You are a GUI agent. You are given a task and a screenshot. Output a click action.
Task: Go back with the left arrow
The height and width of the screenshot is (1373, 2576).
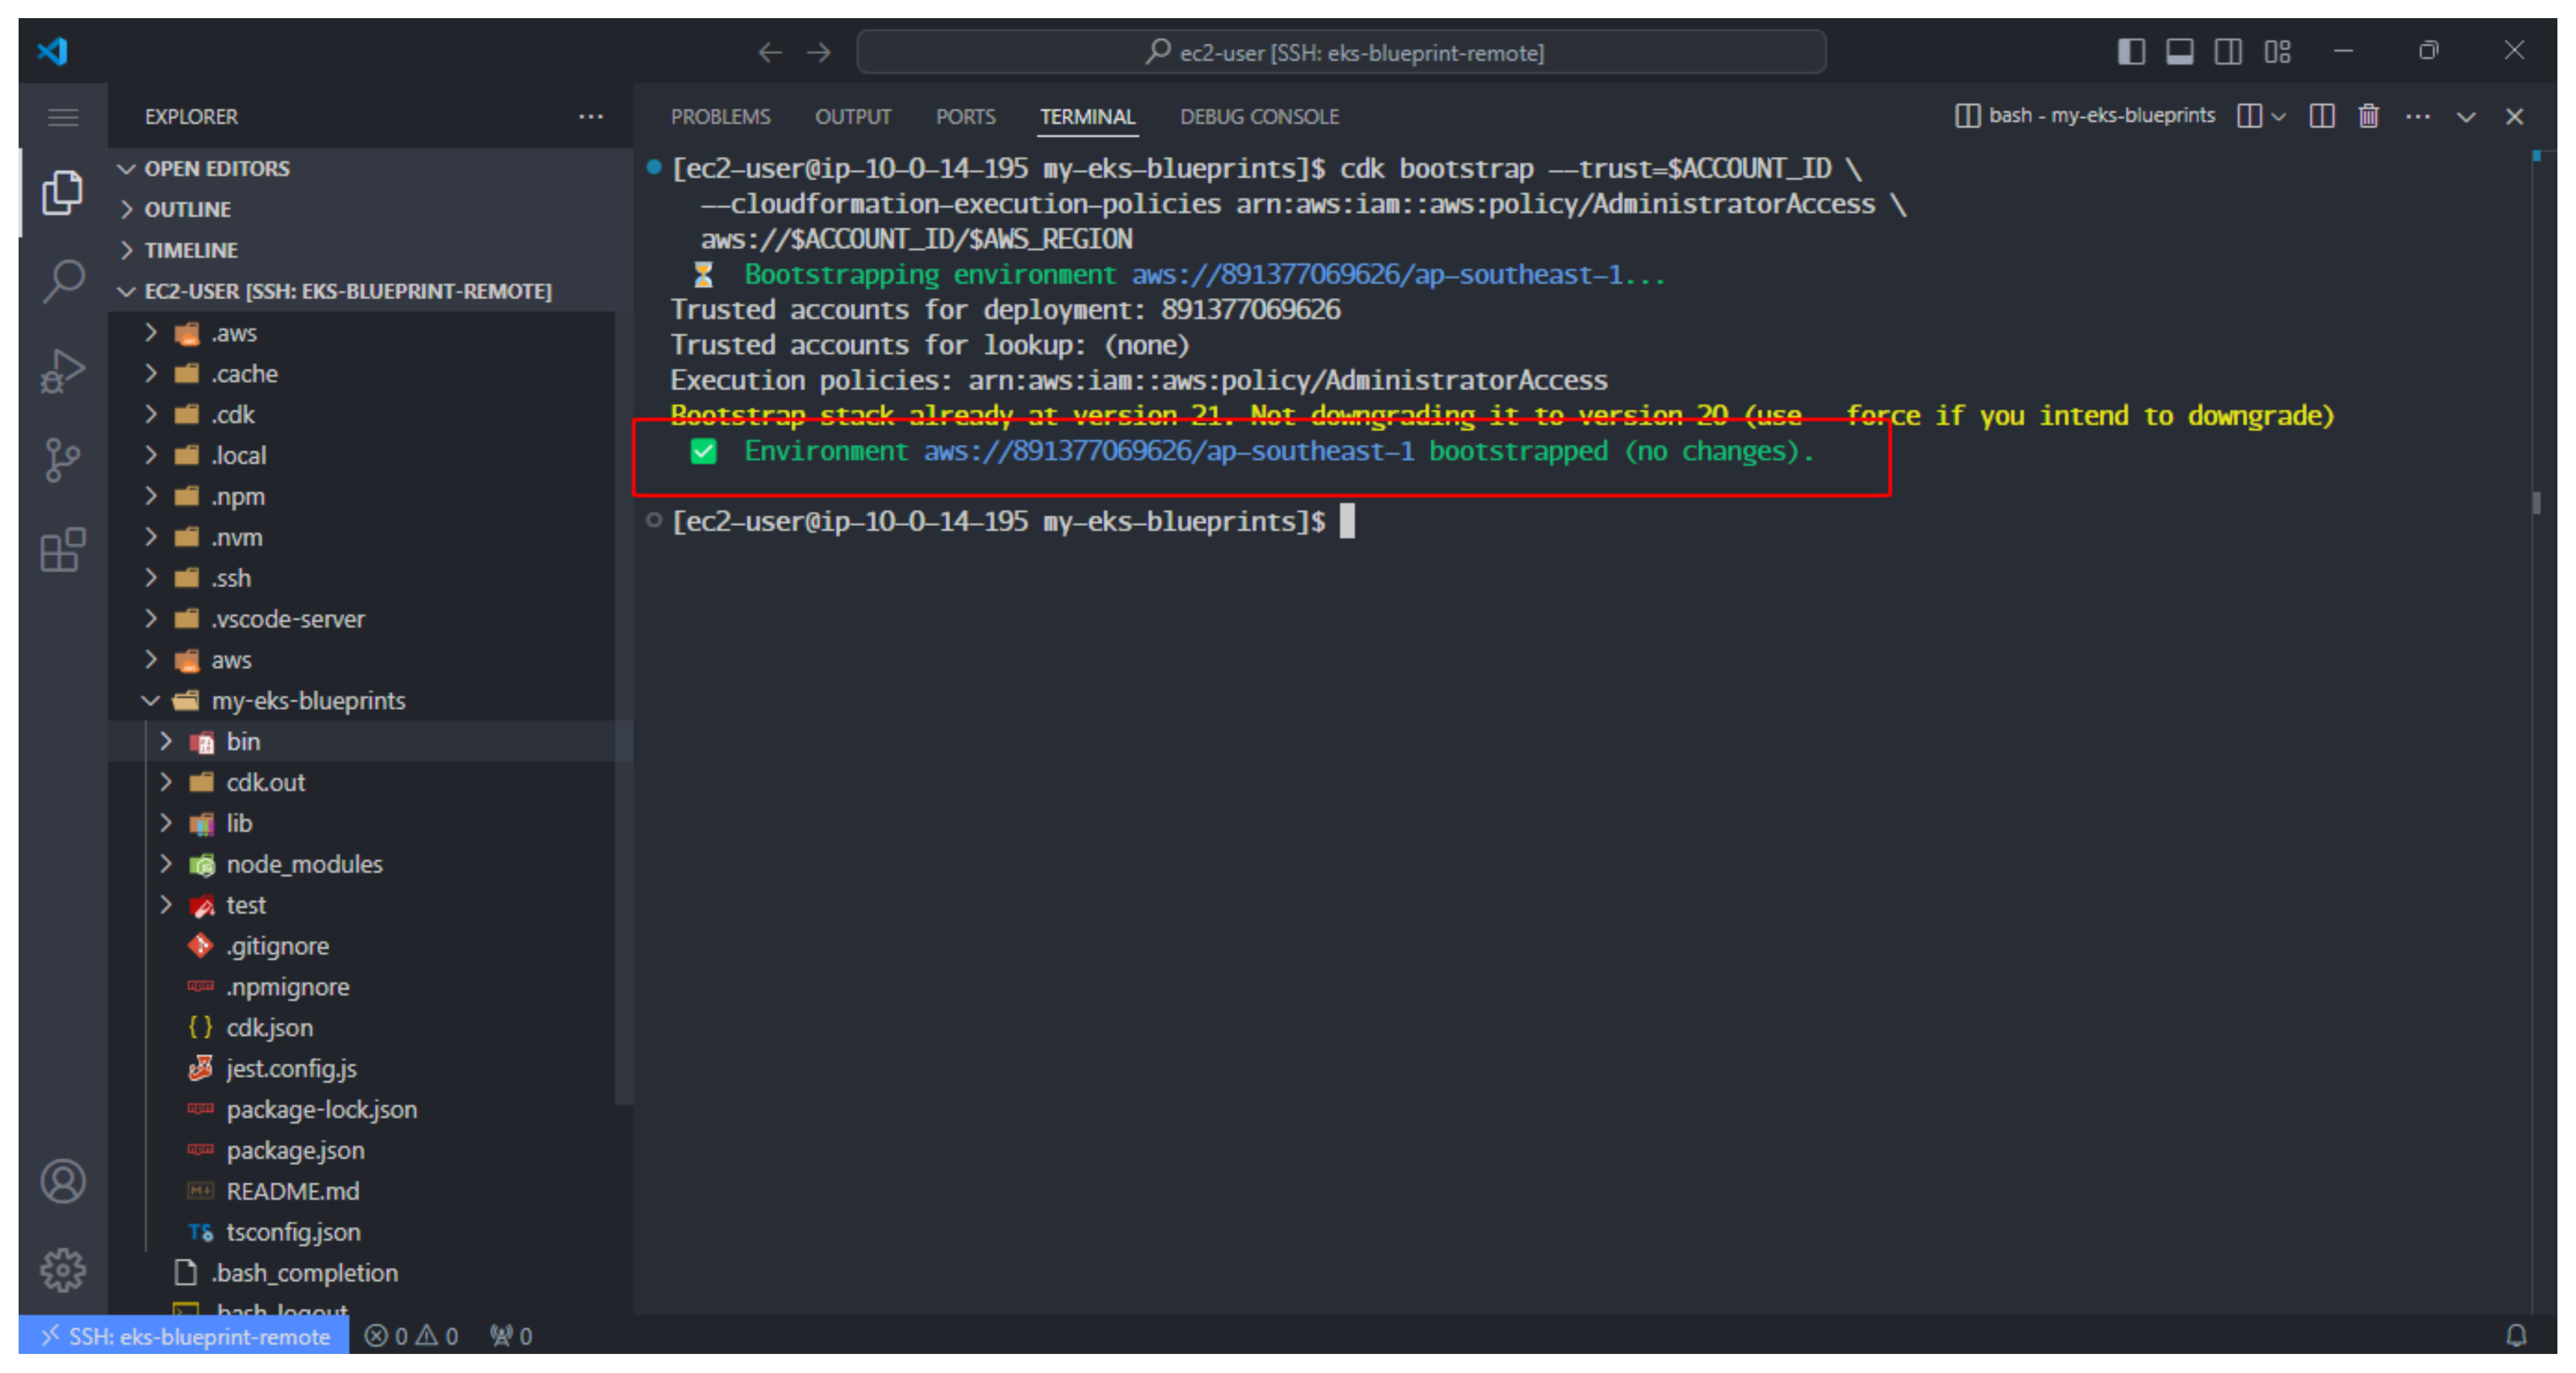pyautogui.click(x=769, y=52)
